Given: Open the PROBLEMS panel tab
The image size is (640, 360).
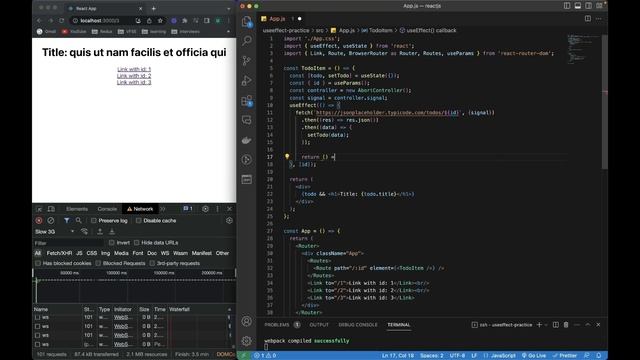Looking at the screenshot, I should [x=277, y=325].
